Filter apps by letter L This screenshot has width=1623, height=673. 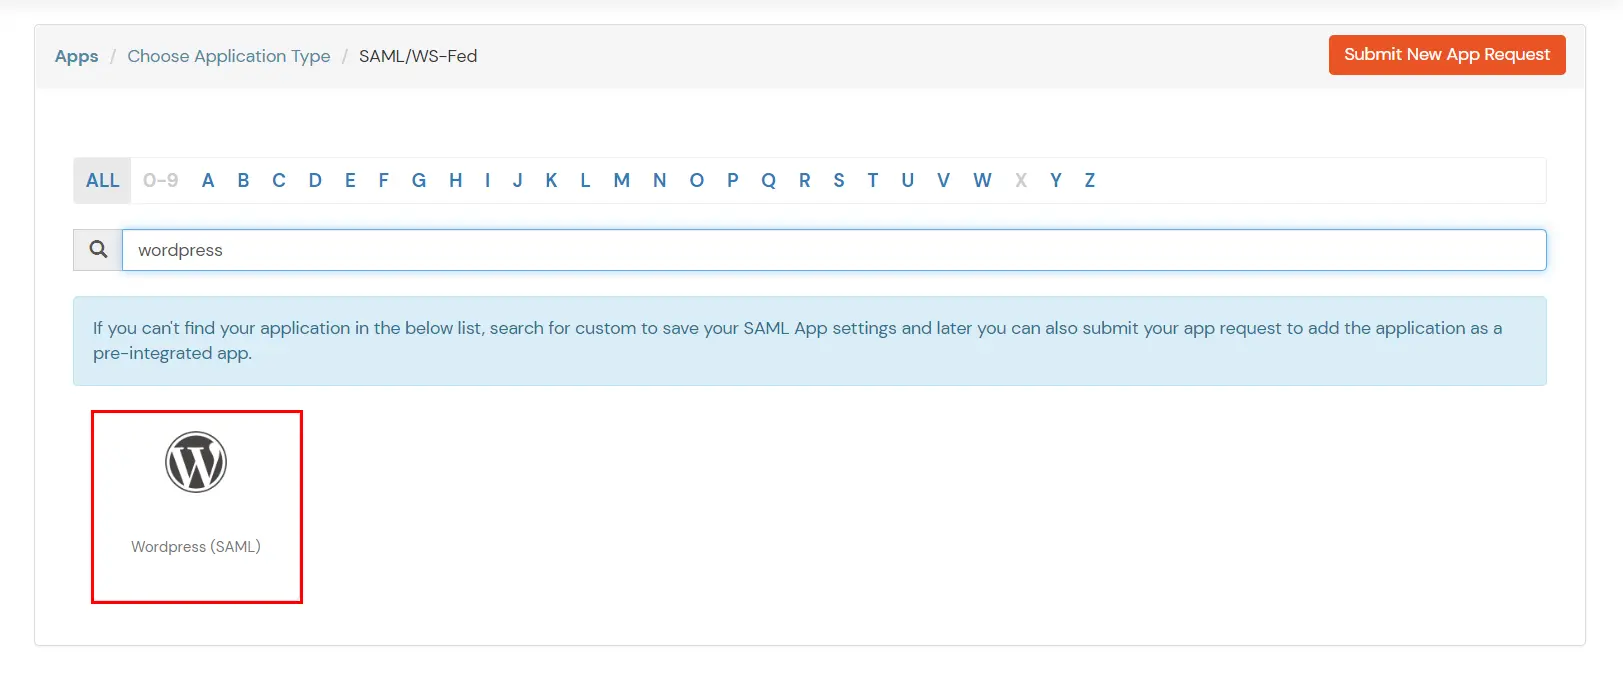click(585, 181)
